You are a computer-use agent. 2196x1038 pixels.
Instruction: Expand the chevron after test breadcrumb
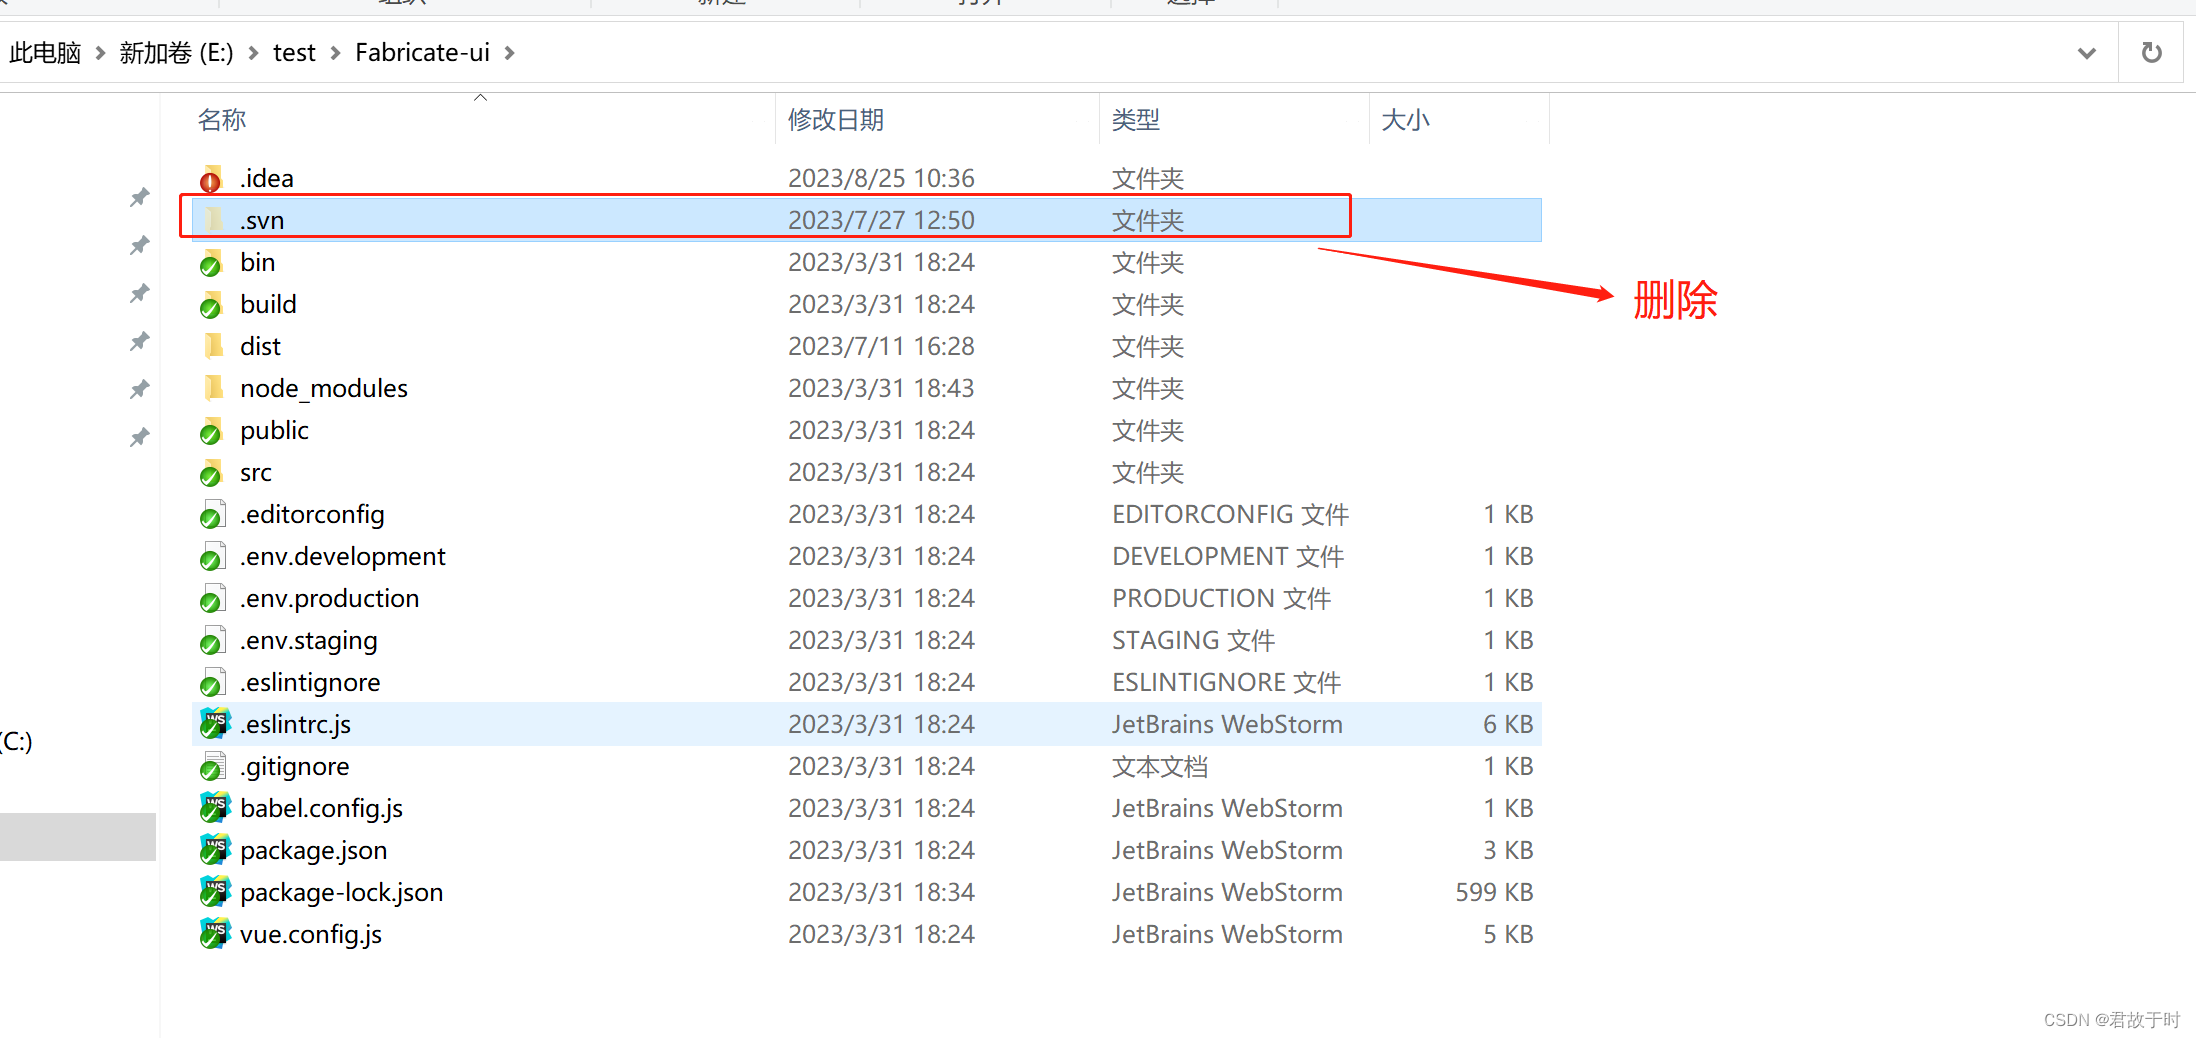point(335,53)
